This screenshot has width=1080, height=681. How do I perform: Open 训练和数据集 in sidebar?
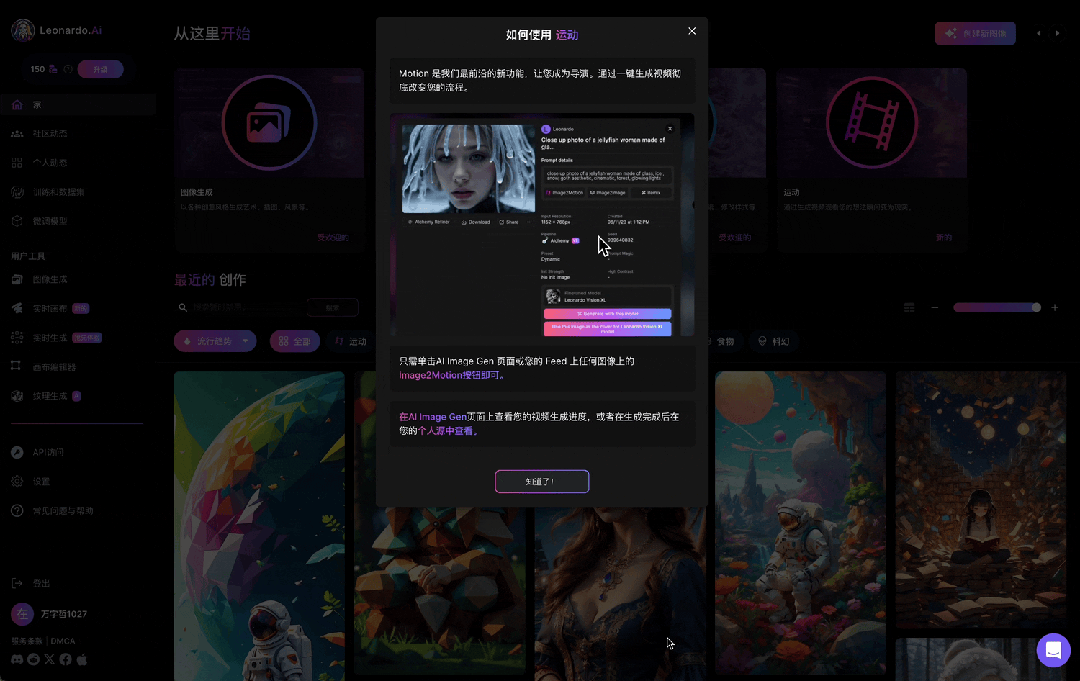(x=58, y=192)
